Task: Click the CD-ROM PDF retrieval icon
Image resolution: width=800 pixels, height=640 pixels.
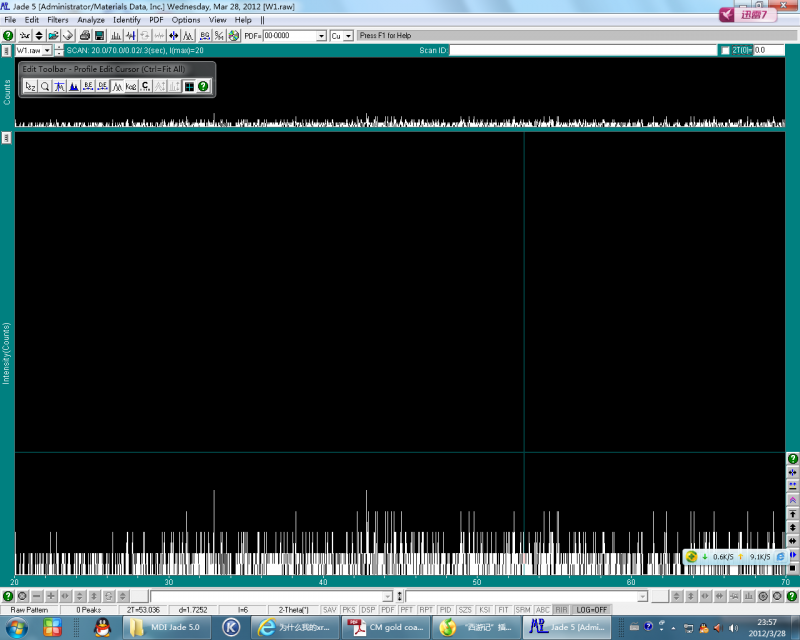Action: 234,36
